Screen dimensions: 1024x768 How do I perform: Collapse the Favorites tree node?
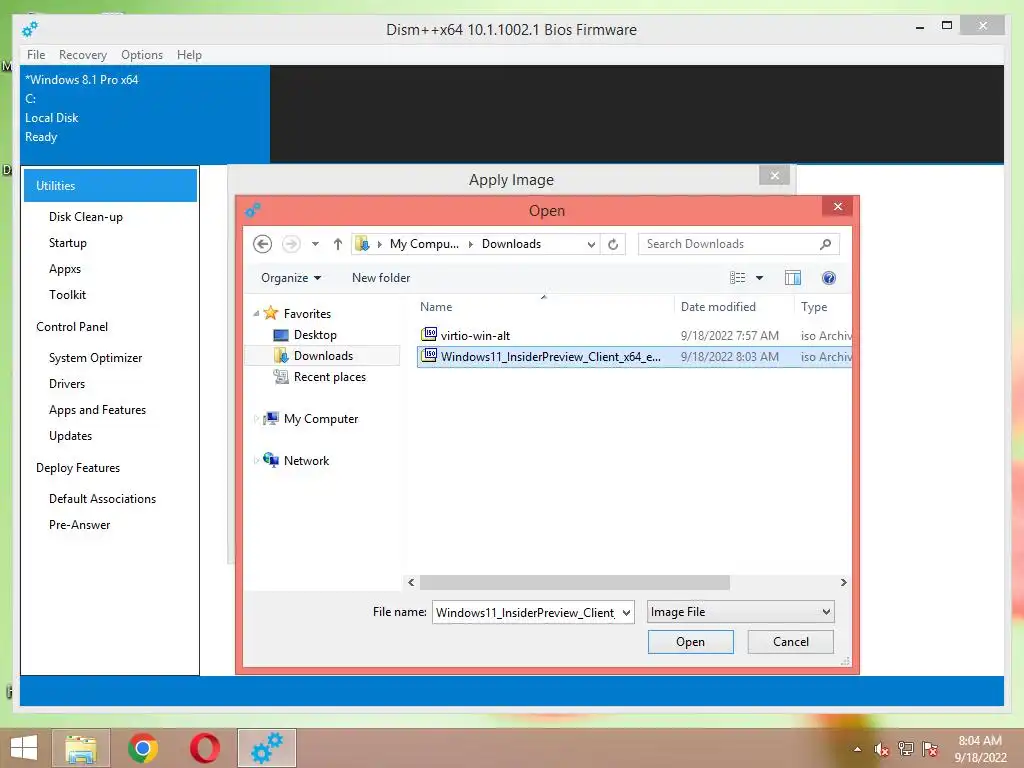point(256,314)
